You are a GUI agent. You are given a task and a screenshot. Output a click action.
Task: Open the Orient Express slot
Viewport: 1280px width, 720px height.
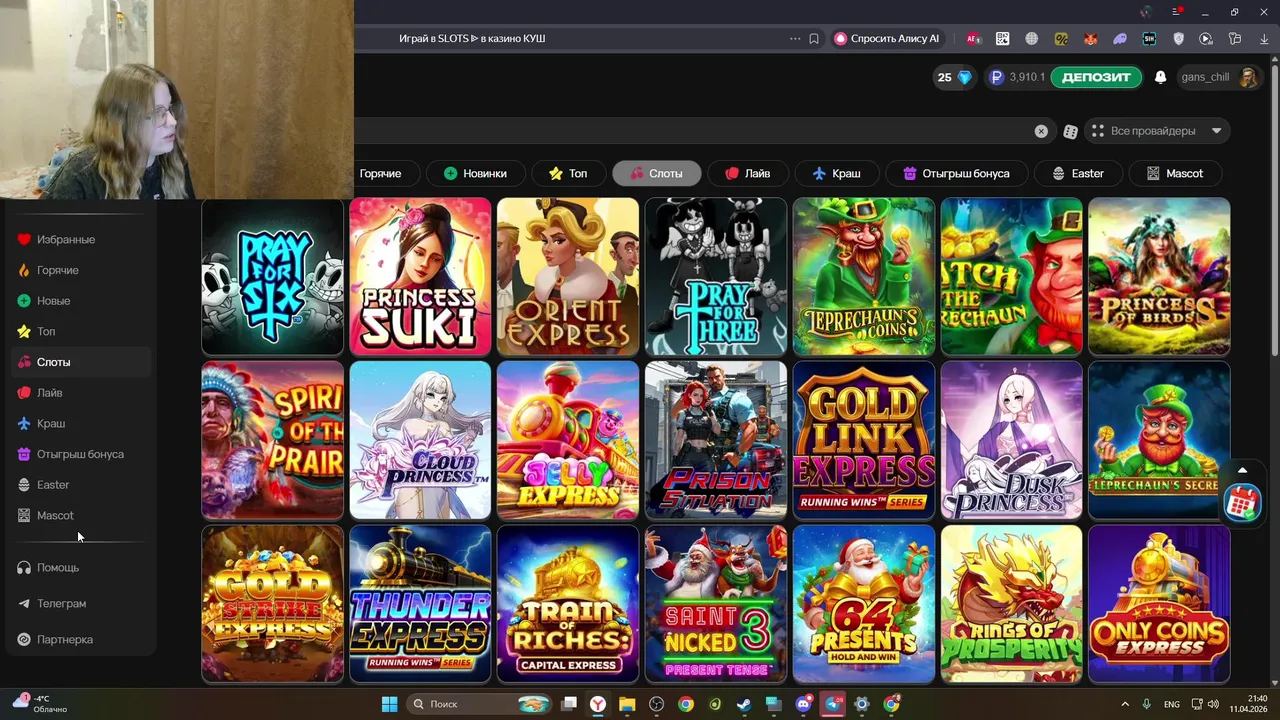tap(568, 277)
